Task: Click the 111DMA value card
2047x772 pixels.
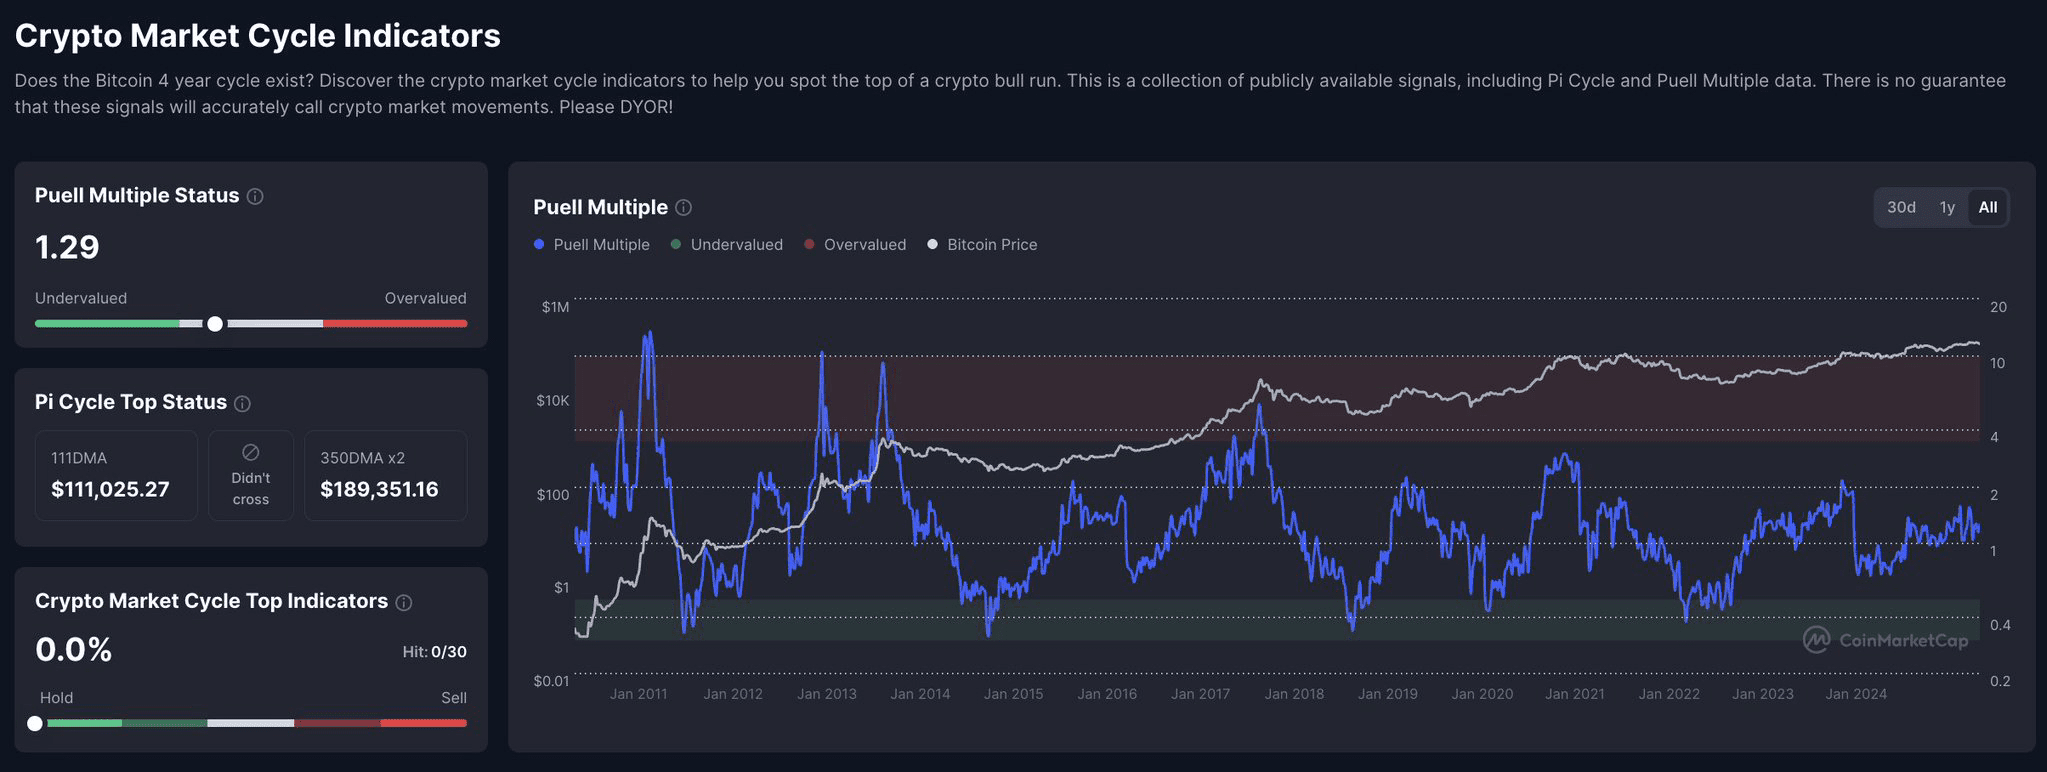Action: pyautogui.click(x=116, y=475)
